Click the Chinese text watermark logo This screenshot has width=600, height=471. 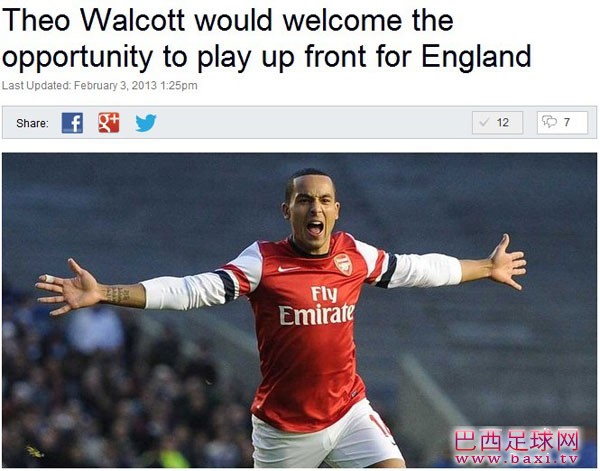517,441
